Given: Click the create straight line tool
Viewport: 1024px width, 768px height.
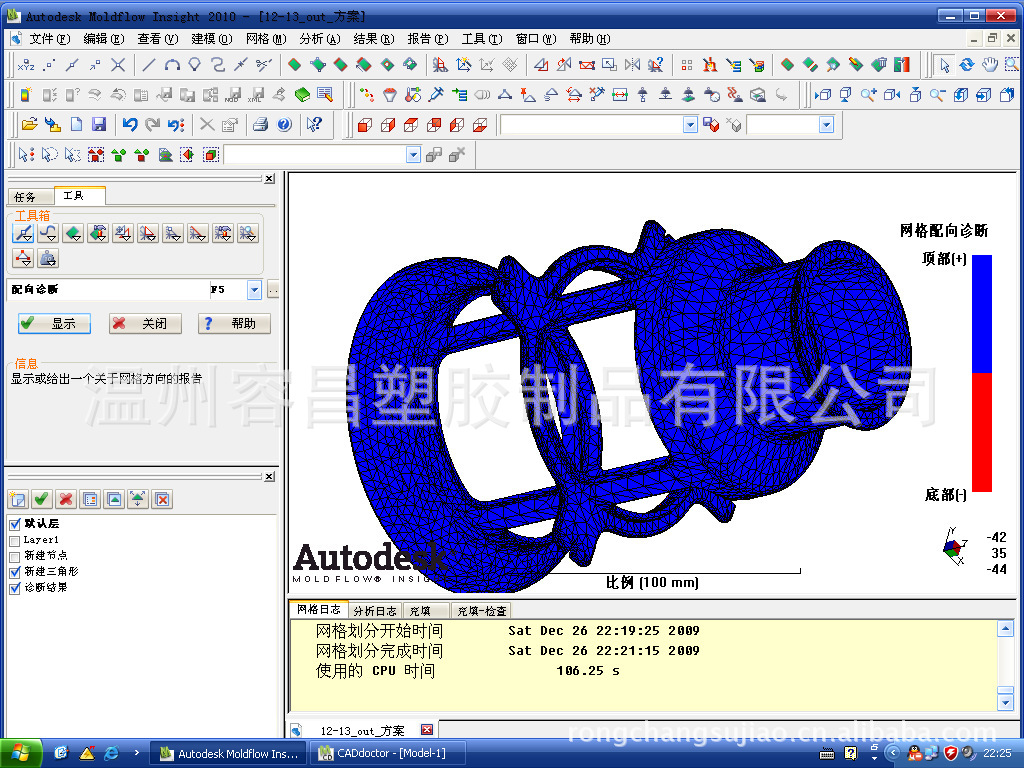Looking at the screenshot, I should coord(149,65).
